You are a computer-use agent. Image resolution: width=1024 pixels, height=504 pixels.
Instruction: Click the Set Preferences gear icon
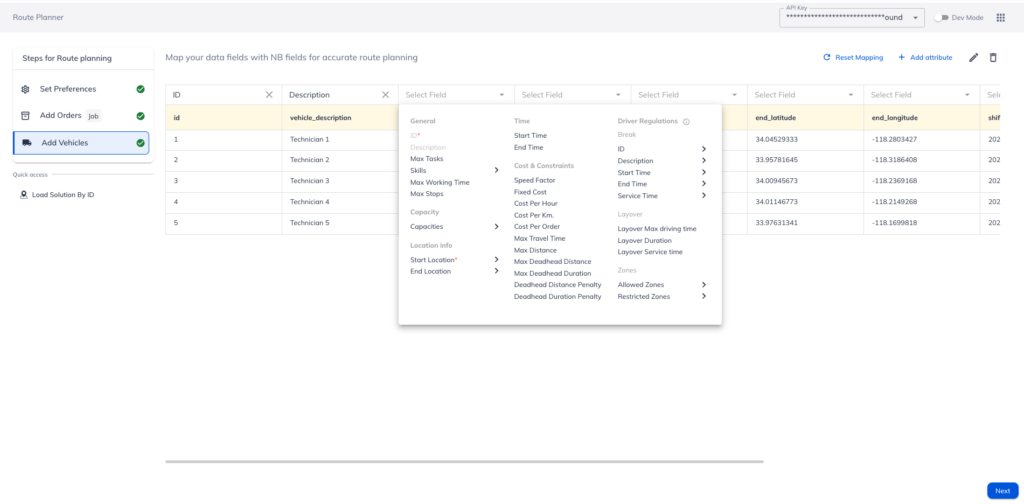coord(25,89)
